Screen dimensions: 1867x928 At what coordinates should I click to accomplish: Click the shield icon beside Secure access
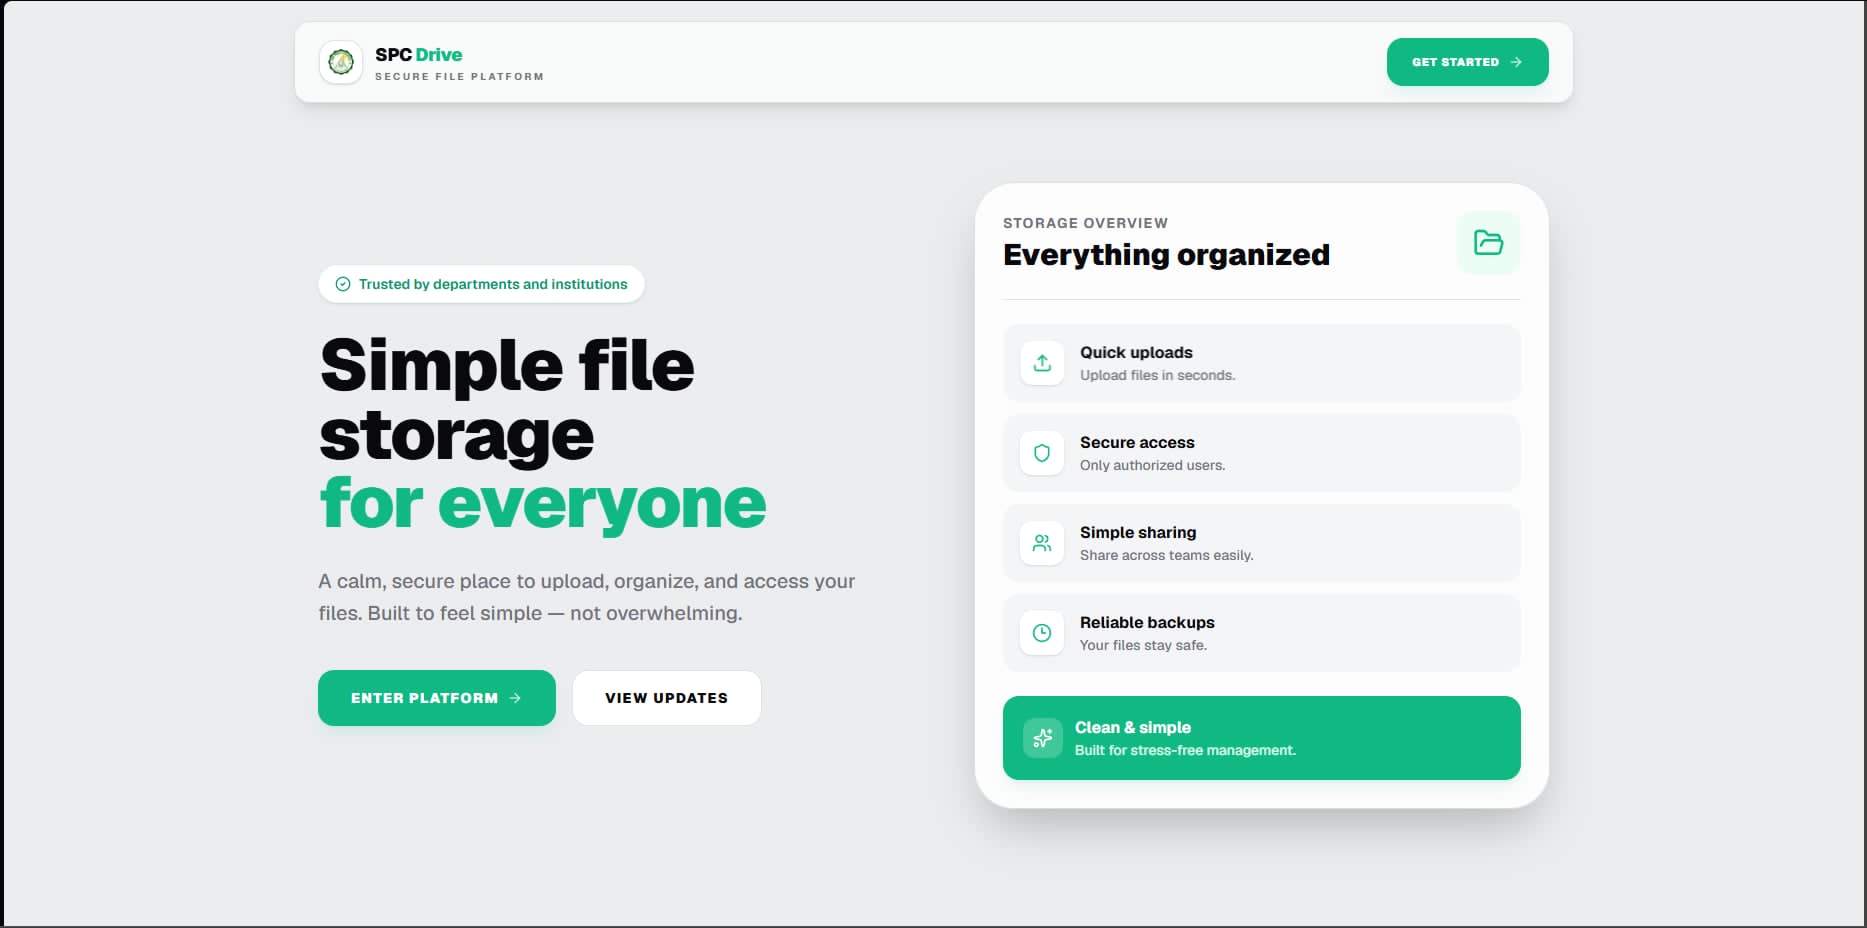1042,453
